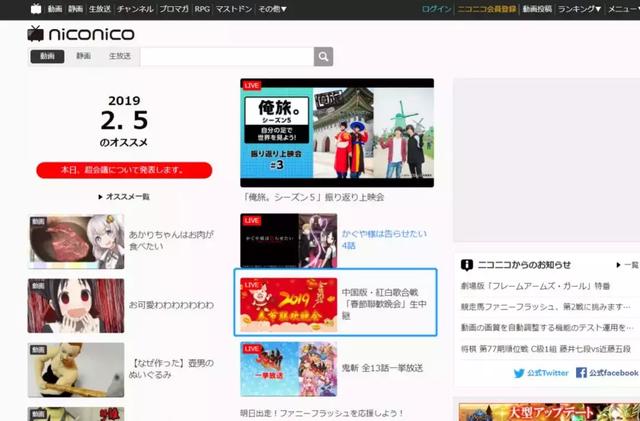Expand the その他 dropdown in top bar

point(272,9)
